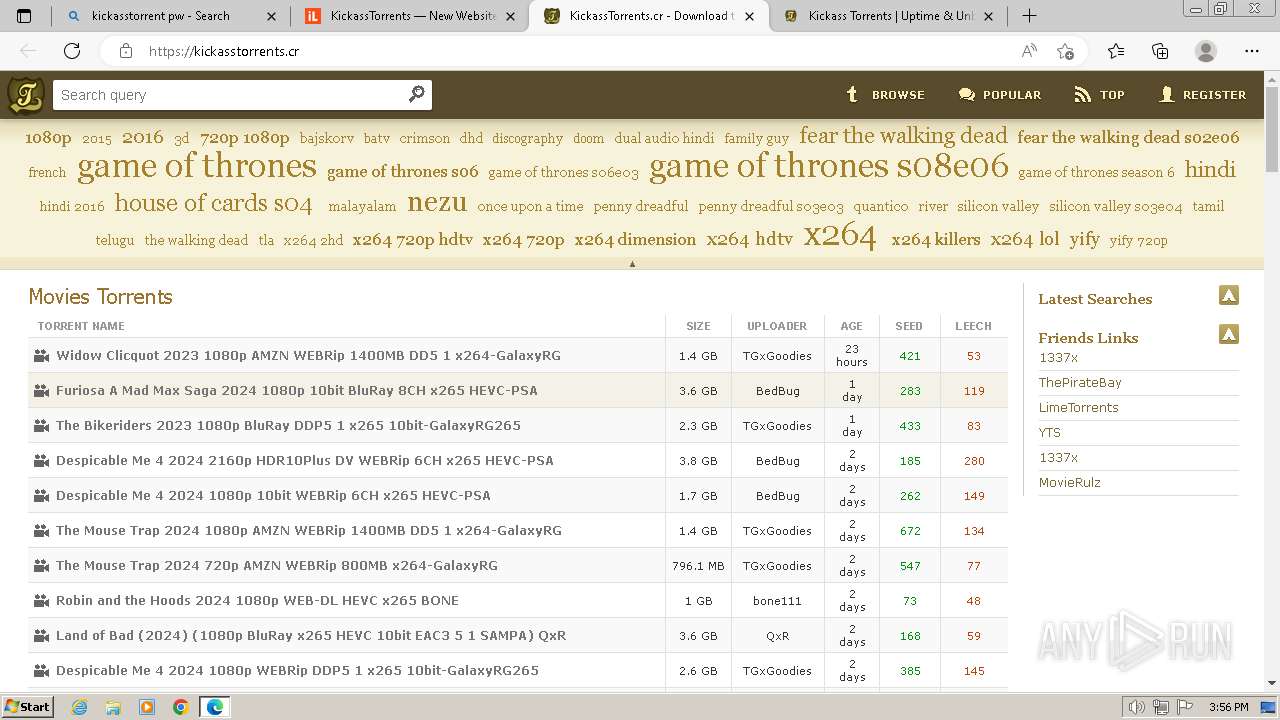This screenshot has width=1280, height=720.
Task: Open MovieRulz friend link
Action: 1069,482
